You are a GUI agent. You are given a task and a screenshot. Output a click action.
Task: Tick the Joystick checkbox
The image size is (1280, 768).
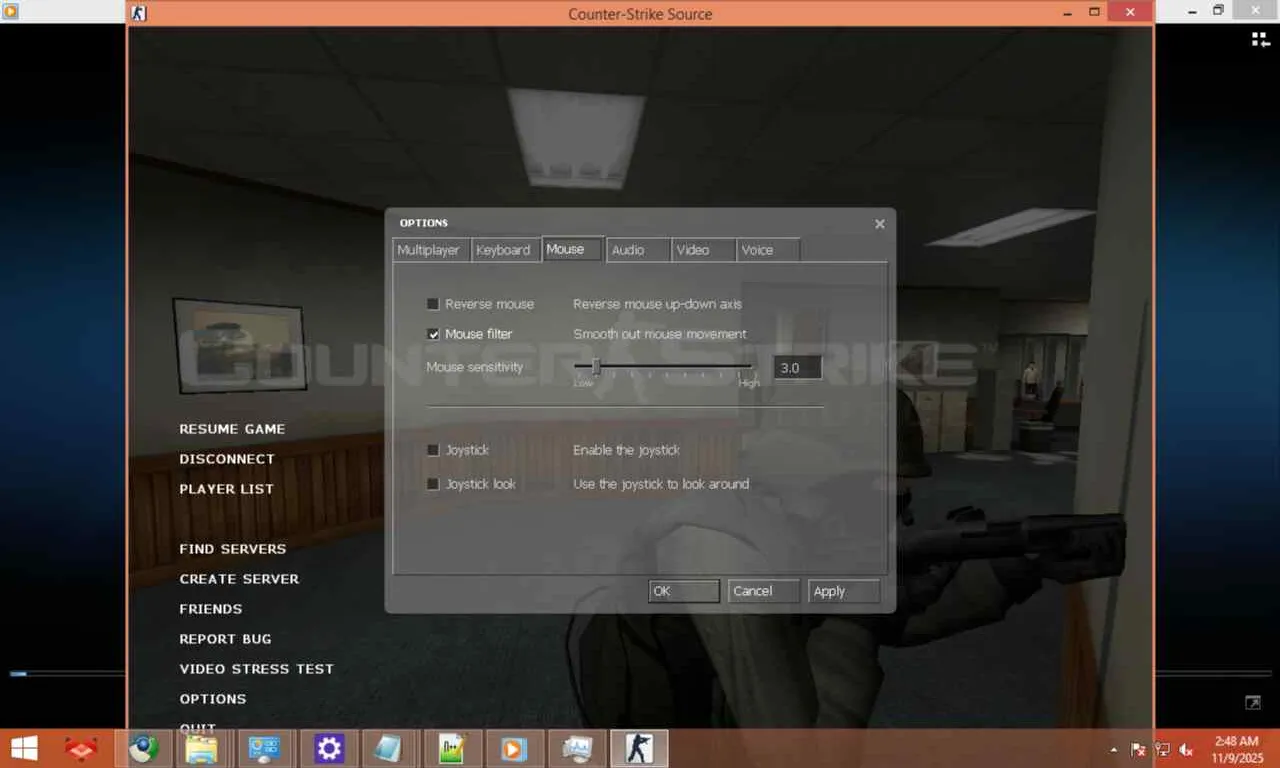433,450
